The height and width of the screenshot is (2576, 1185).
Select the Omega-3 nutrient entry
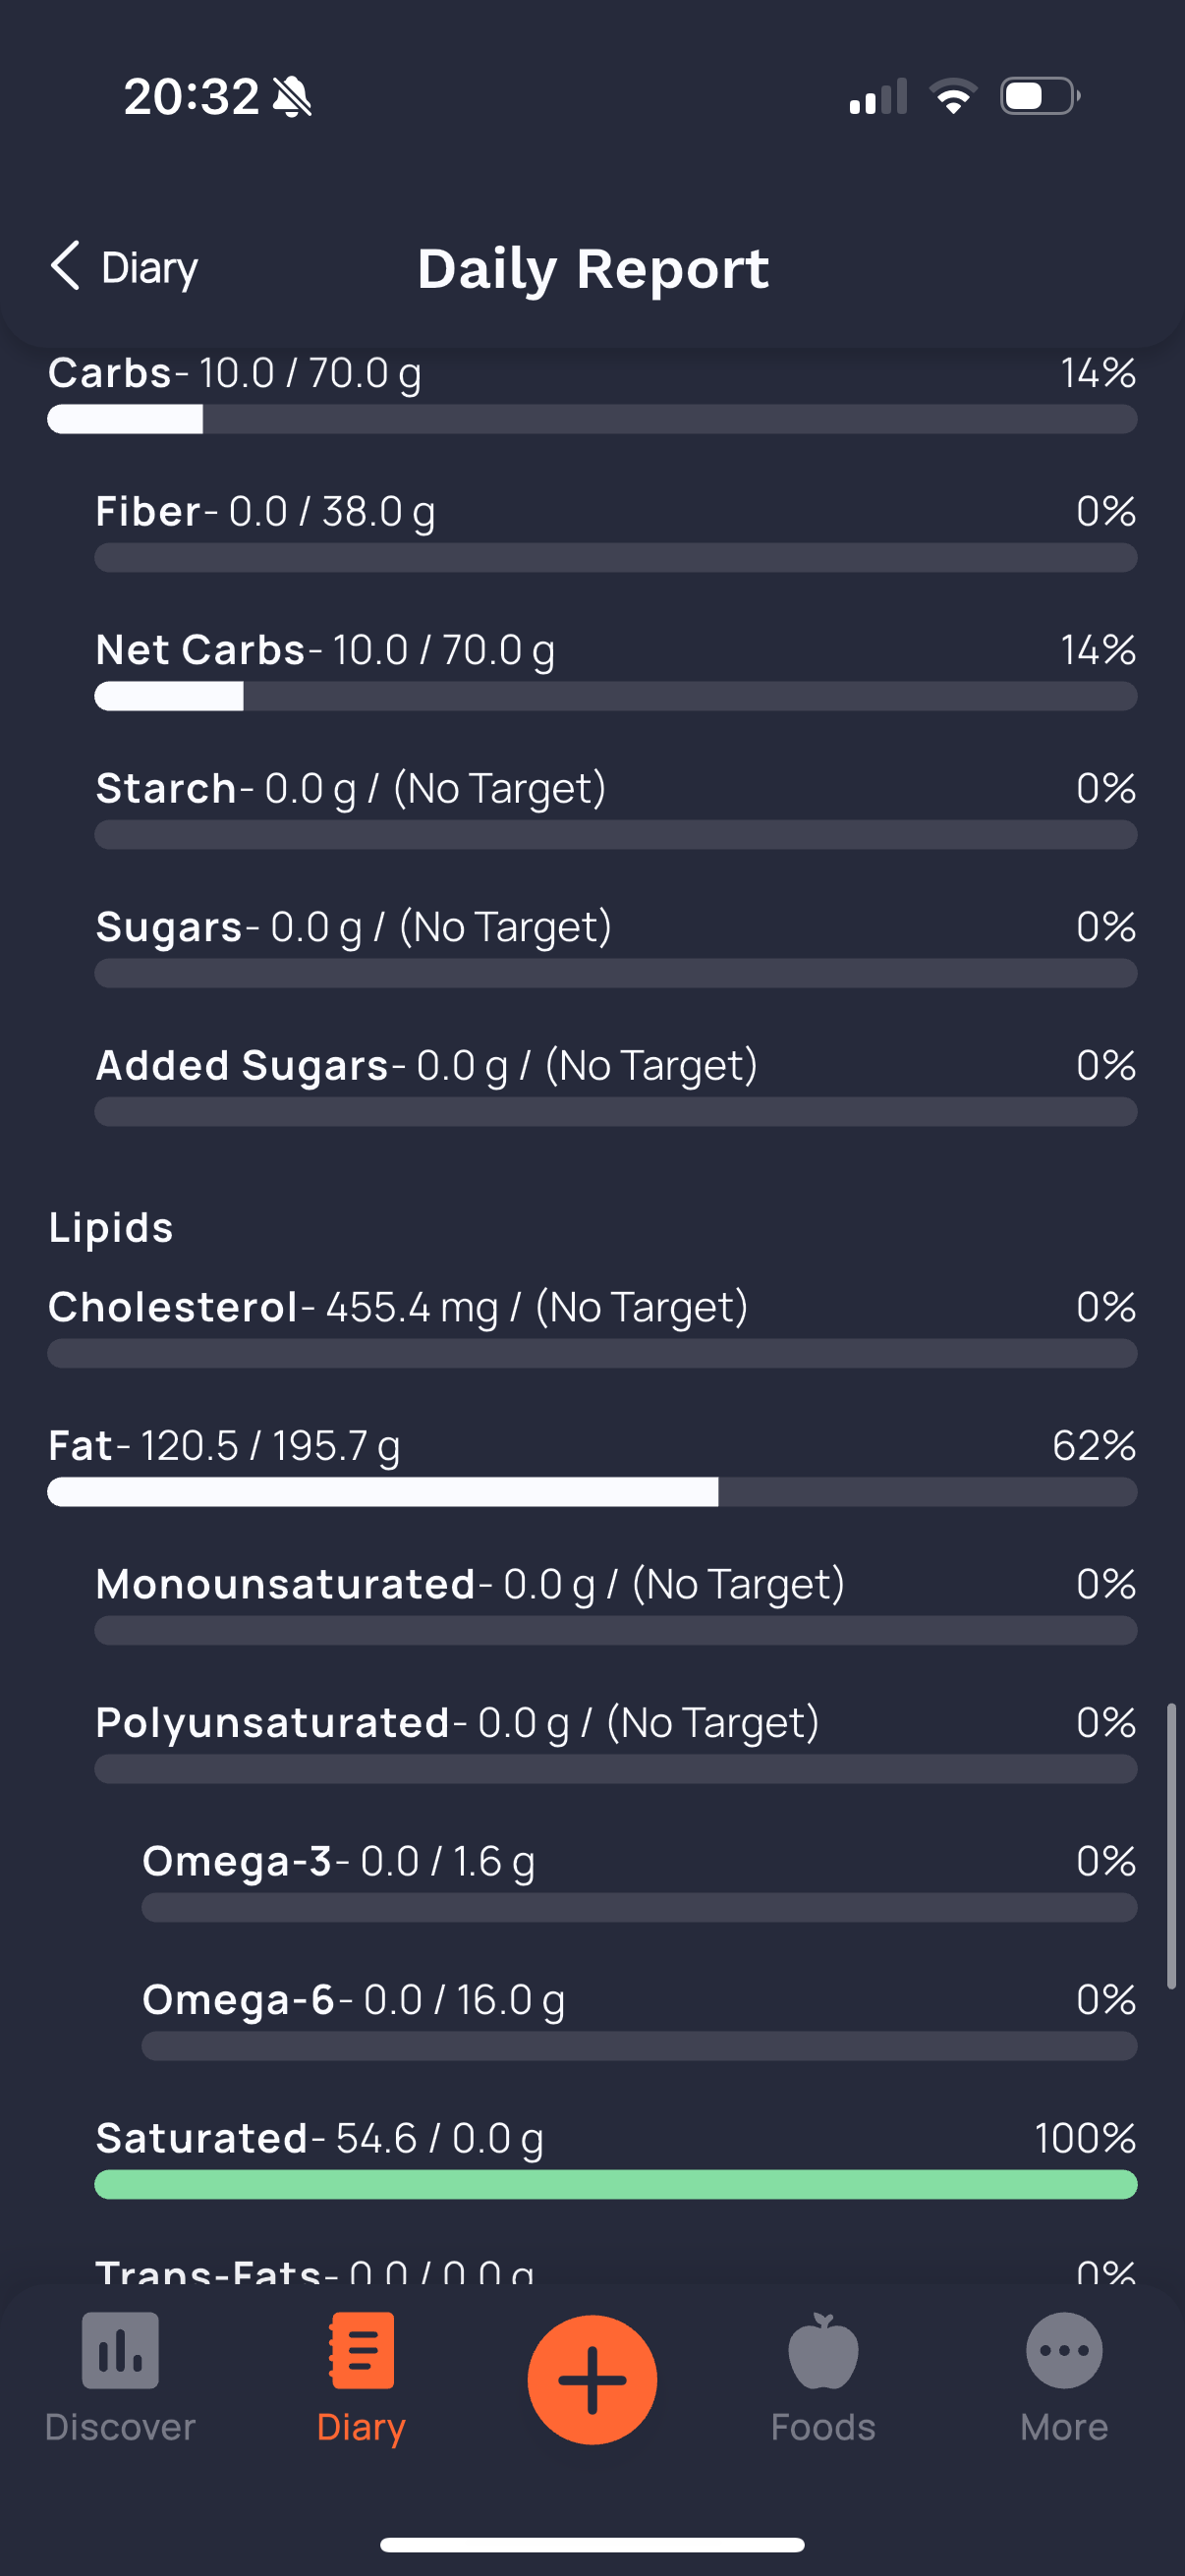(x=640, y=1880)
